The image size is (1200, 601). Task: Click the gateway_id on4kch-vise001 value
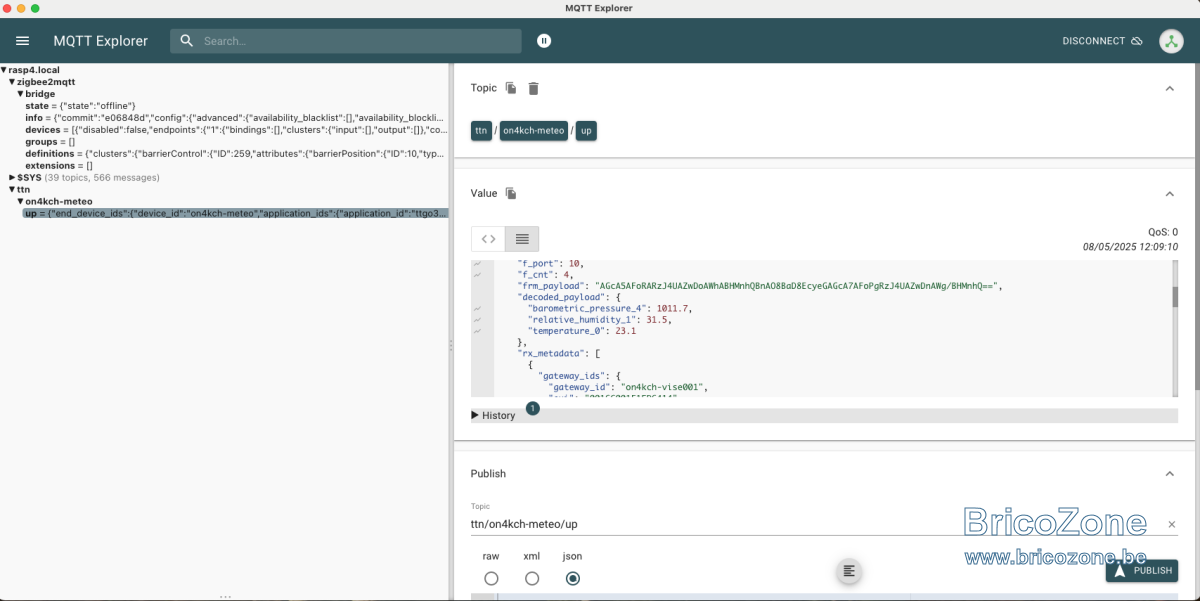click(x=664, y=387)
